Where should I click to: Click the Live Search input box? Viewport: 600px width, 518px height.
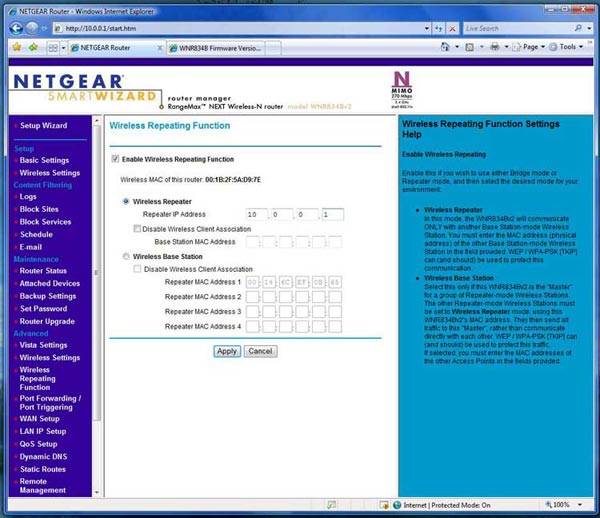(x=517, y=28)
